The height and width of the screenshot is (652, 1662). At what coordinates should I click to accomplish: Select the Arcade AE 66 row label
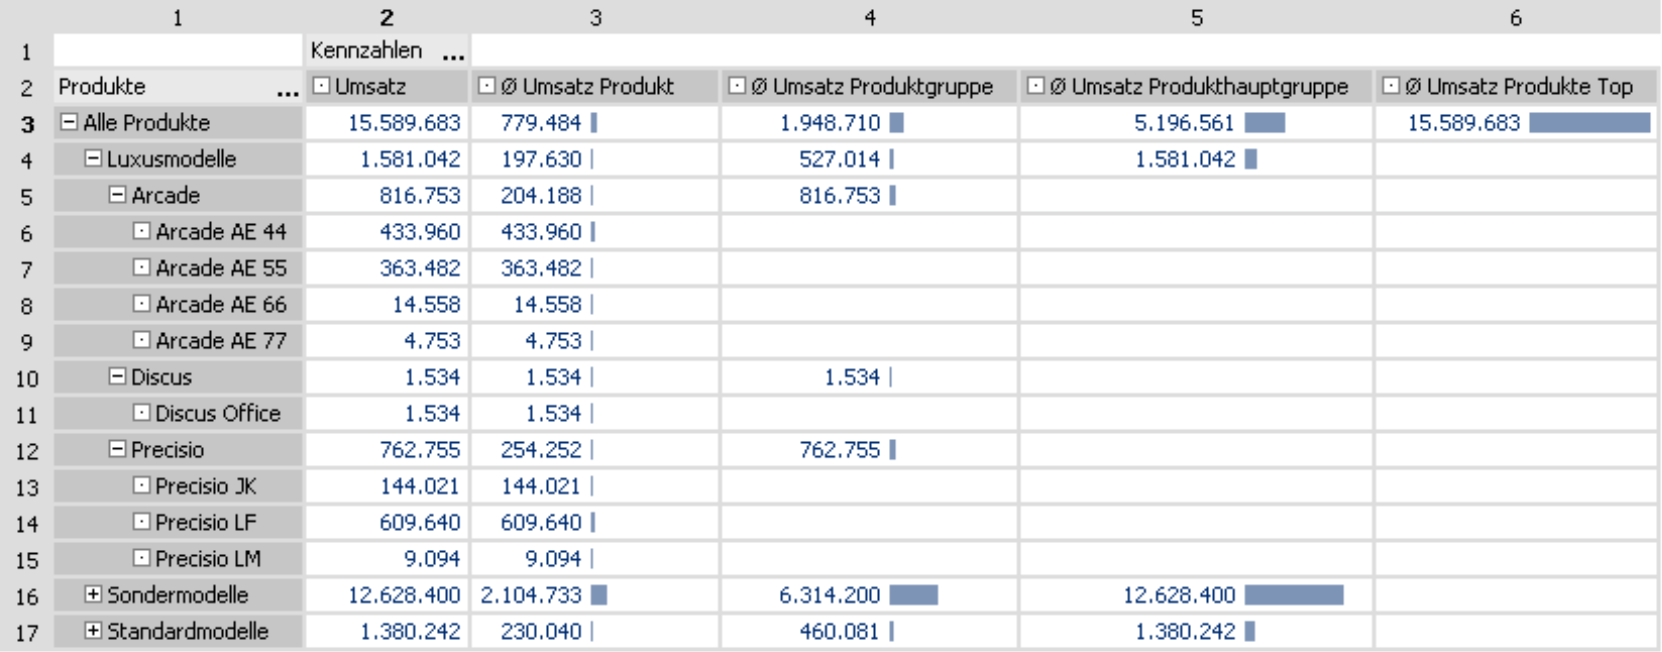220,303
